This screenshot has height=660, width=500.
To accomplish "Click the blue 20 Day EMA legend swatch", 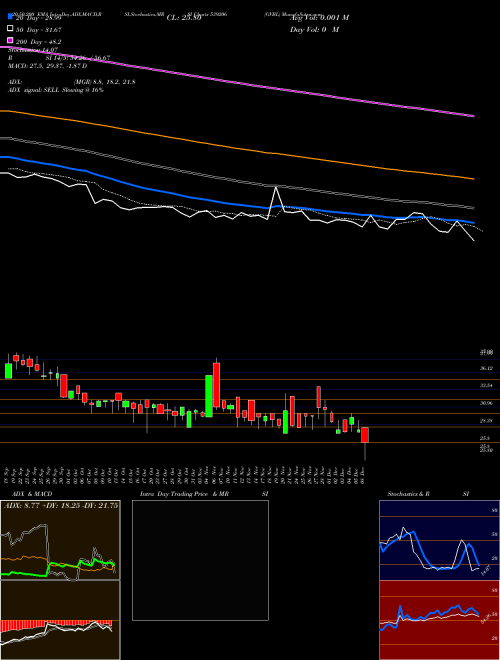I will tap(10, 17).
